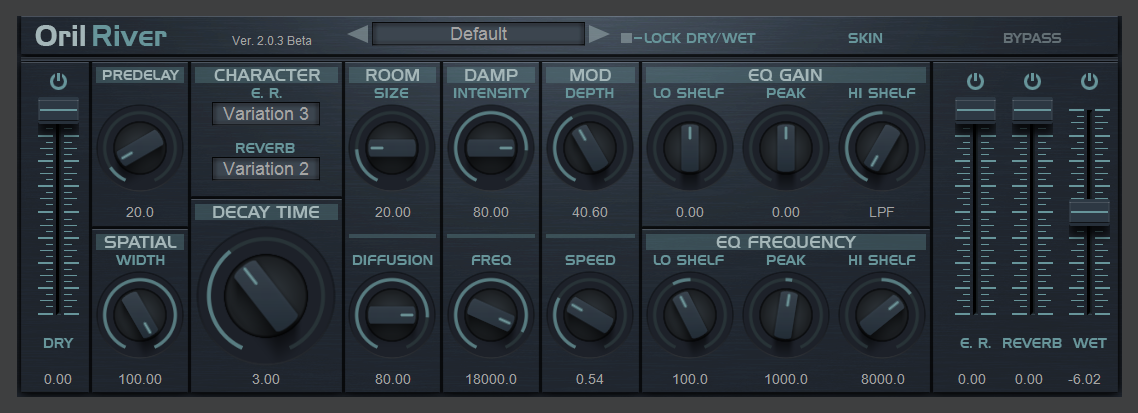Open the E. R. Variation 3 dropdown
1138x413 pixels.
pyautogui.click(x=266, y=114)
